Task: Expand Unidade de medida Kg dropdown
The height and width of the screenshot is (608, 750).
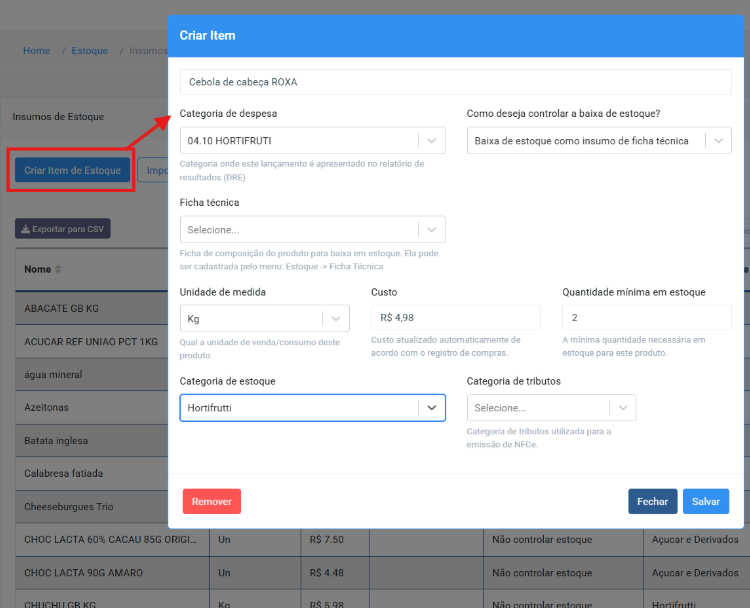Action: coord(336,319)
